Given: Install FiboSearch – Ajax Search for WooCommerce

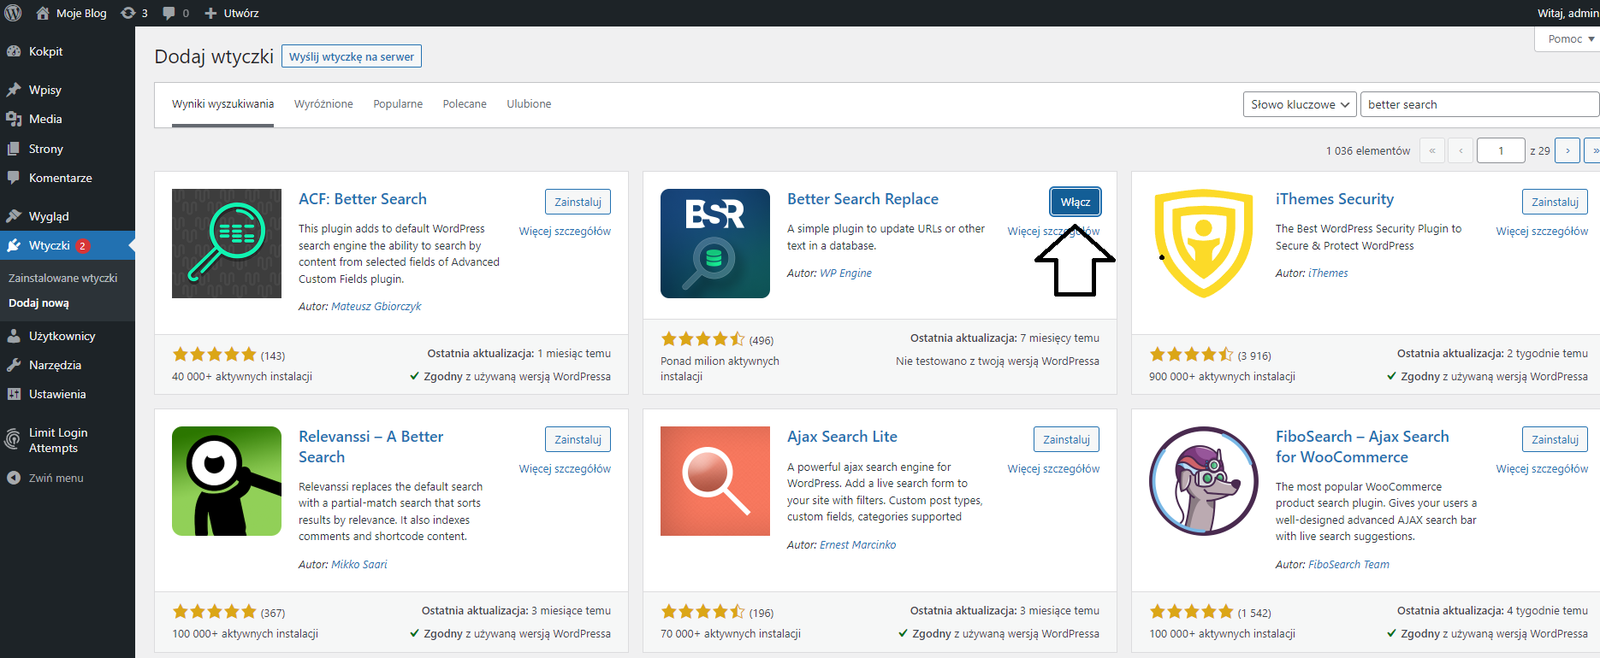Looking at the screenshot, I should (x=1555, y=439).
